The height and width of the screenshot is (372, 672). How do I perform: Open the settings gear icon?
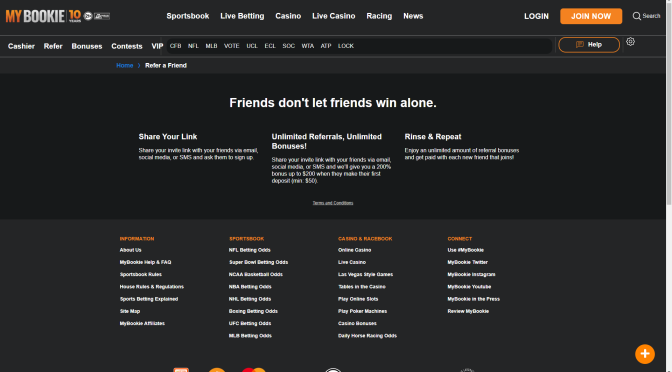[x=630, y=42]
